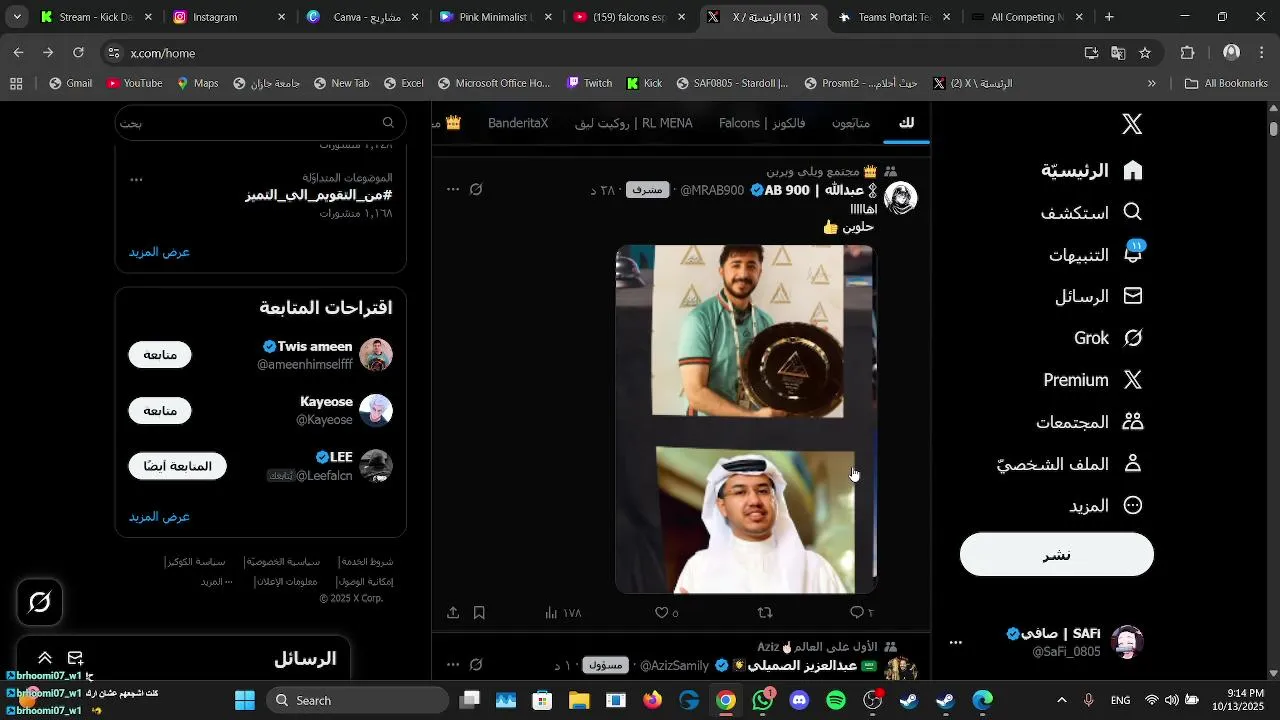Screen dimensions: 1280x720
Task: Open الملف الشخصيّ profile page
Action: coord(1070,464)
